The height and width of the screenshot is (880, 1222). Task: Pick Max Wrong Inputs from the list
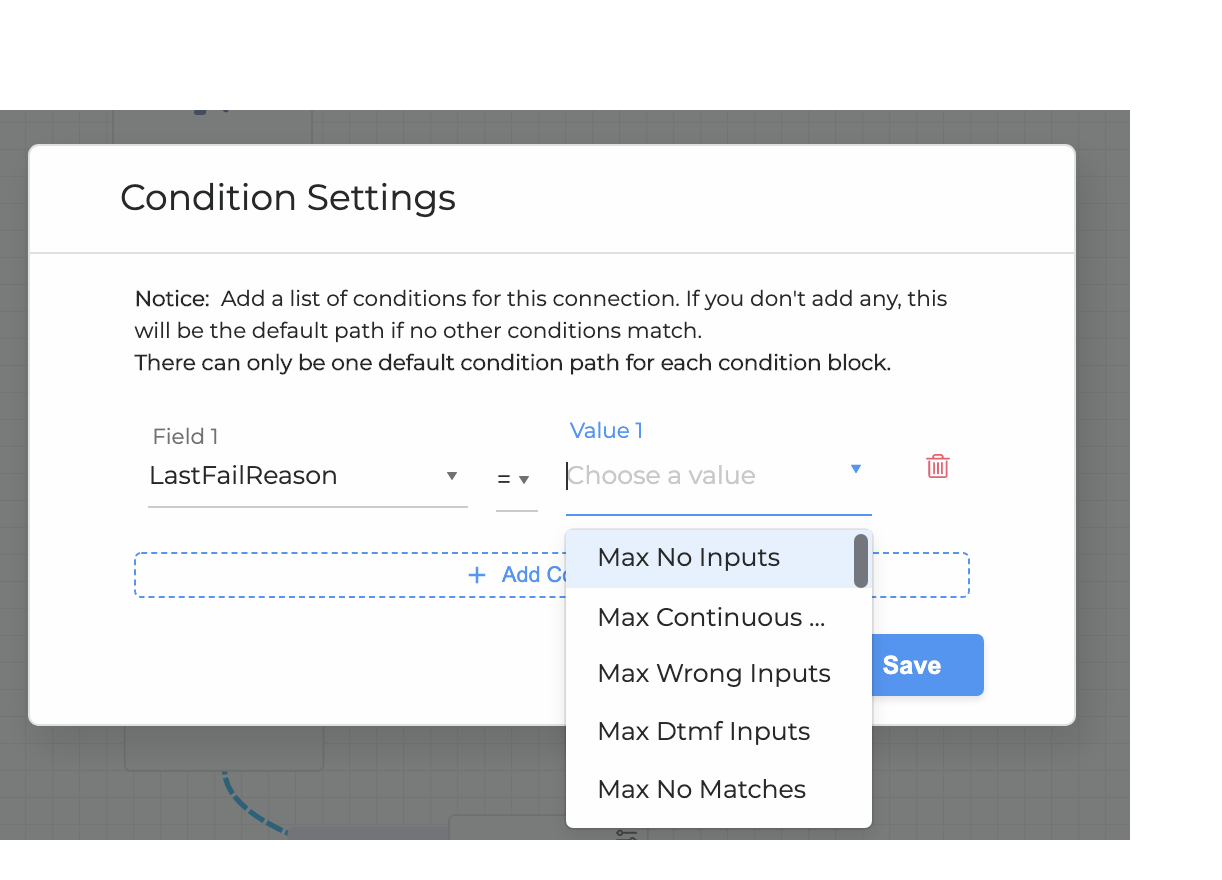714,674
